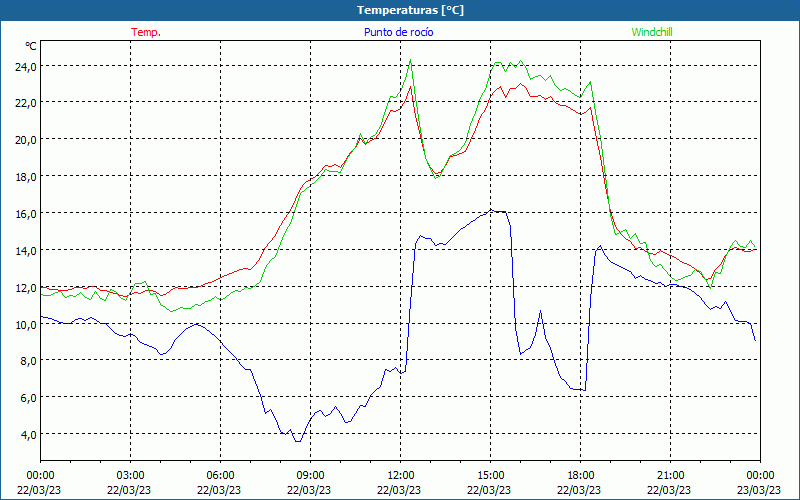
Task: Click the 18:00 time axis label
Action: [581, 475]
